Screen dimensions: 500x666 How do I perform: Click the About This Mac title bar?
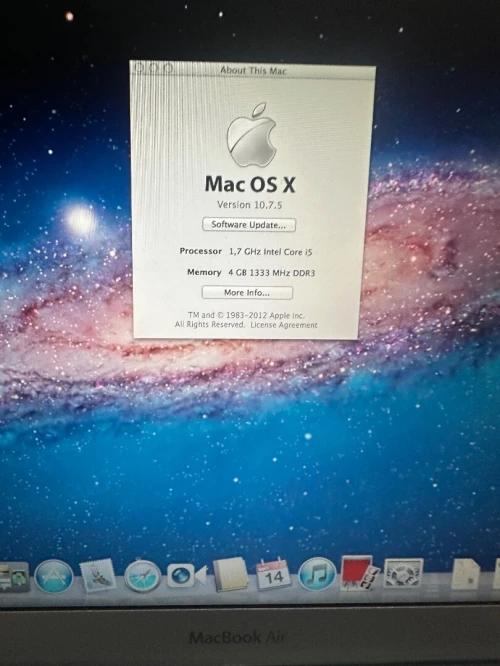point(253,70)
